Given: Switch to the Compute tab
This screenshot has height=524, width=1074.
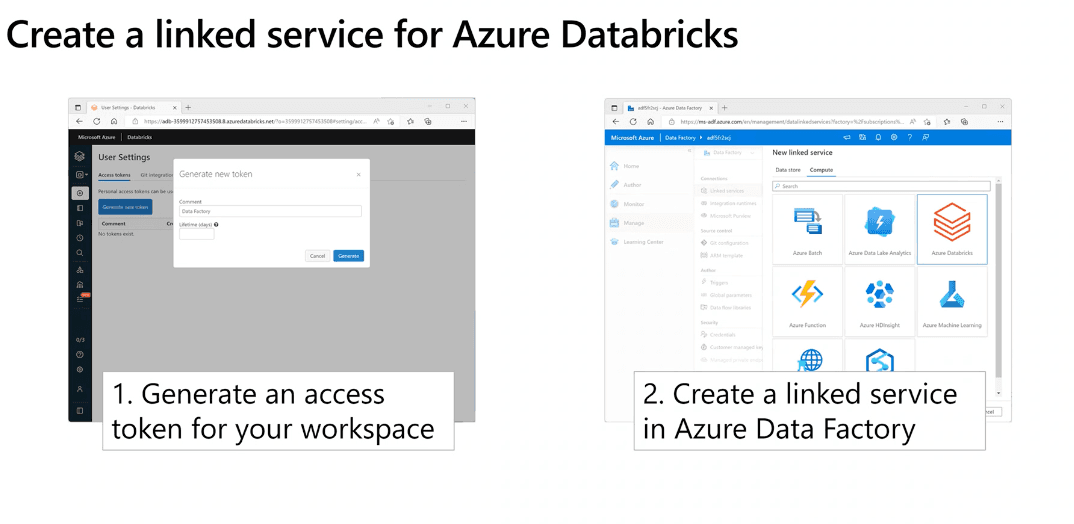Looking at the screenshot, I should 821,170.
